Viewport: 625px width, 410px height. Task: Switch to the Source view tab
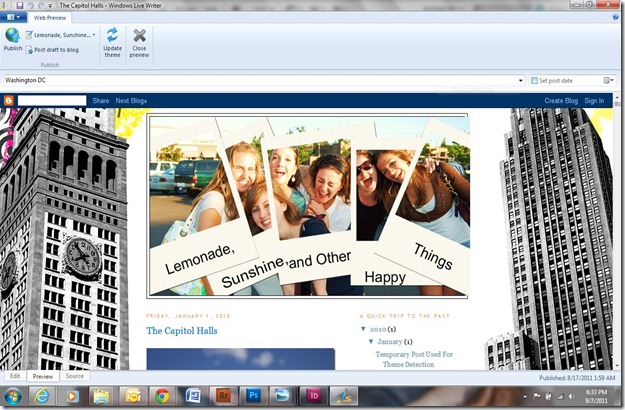point(75,376)
